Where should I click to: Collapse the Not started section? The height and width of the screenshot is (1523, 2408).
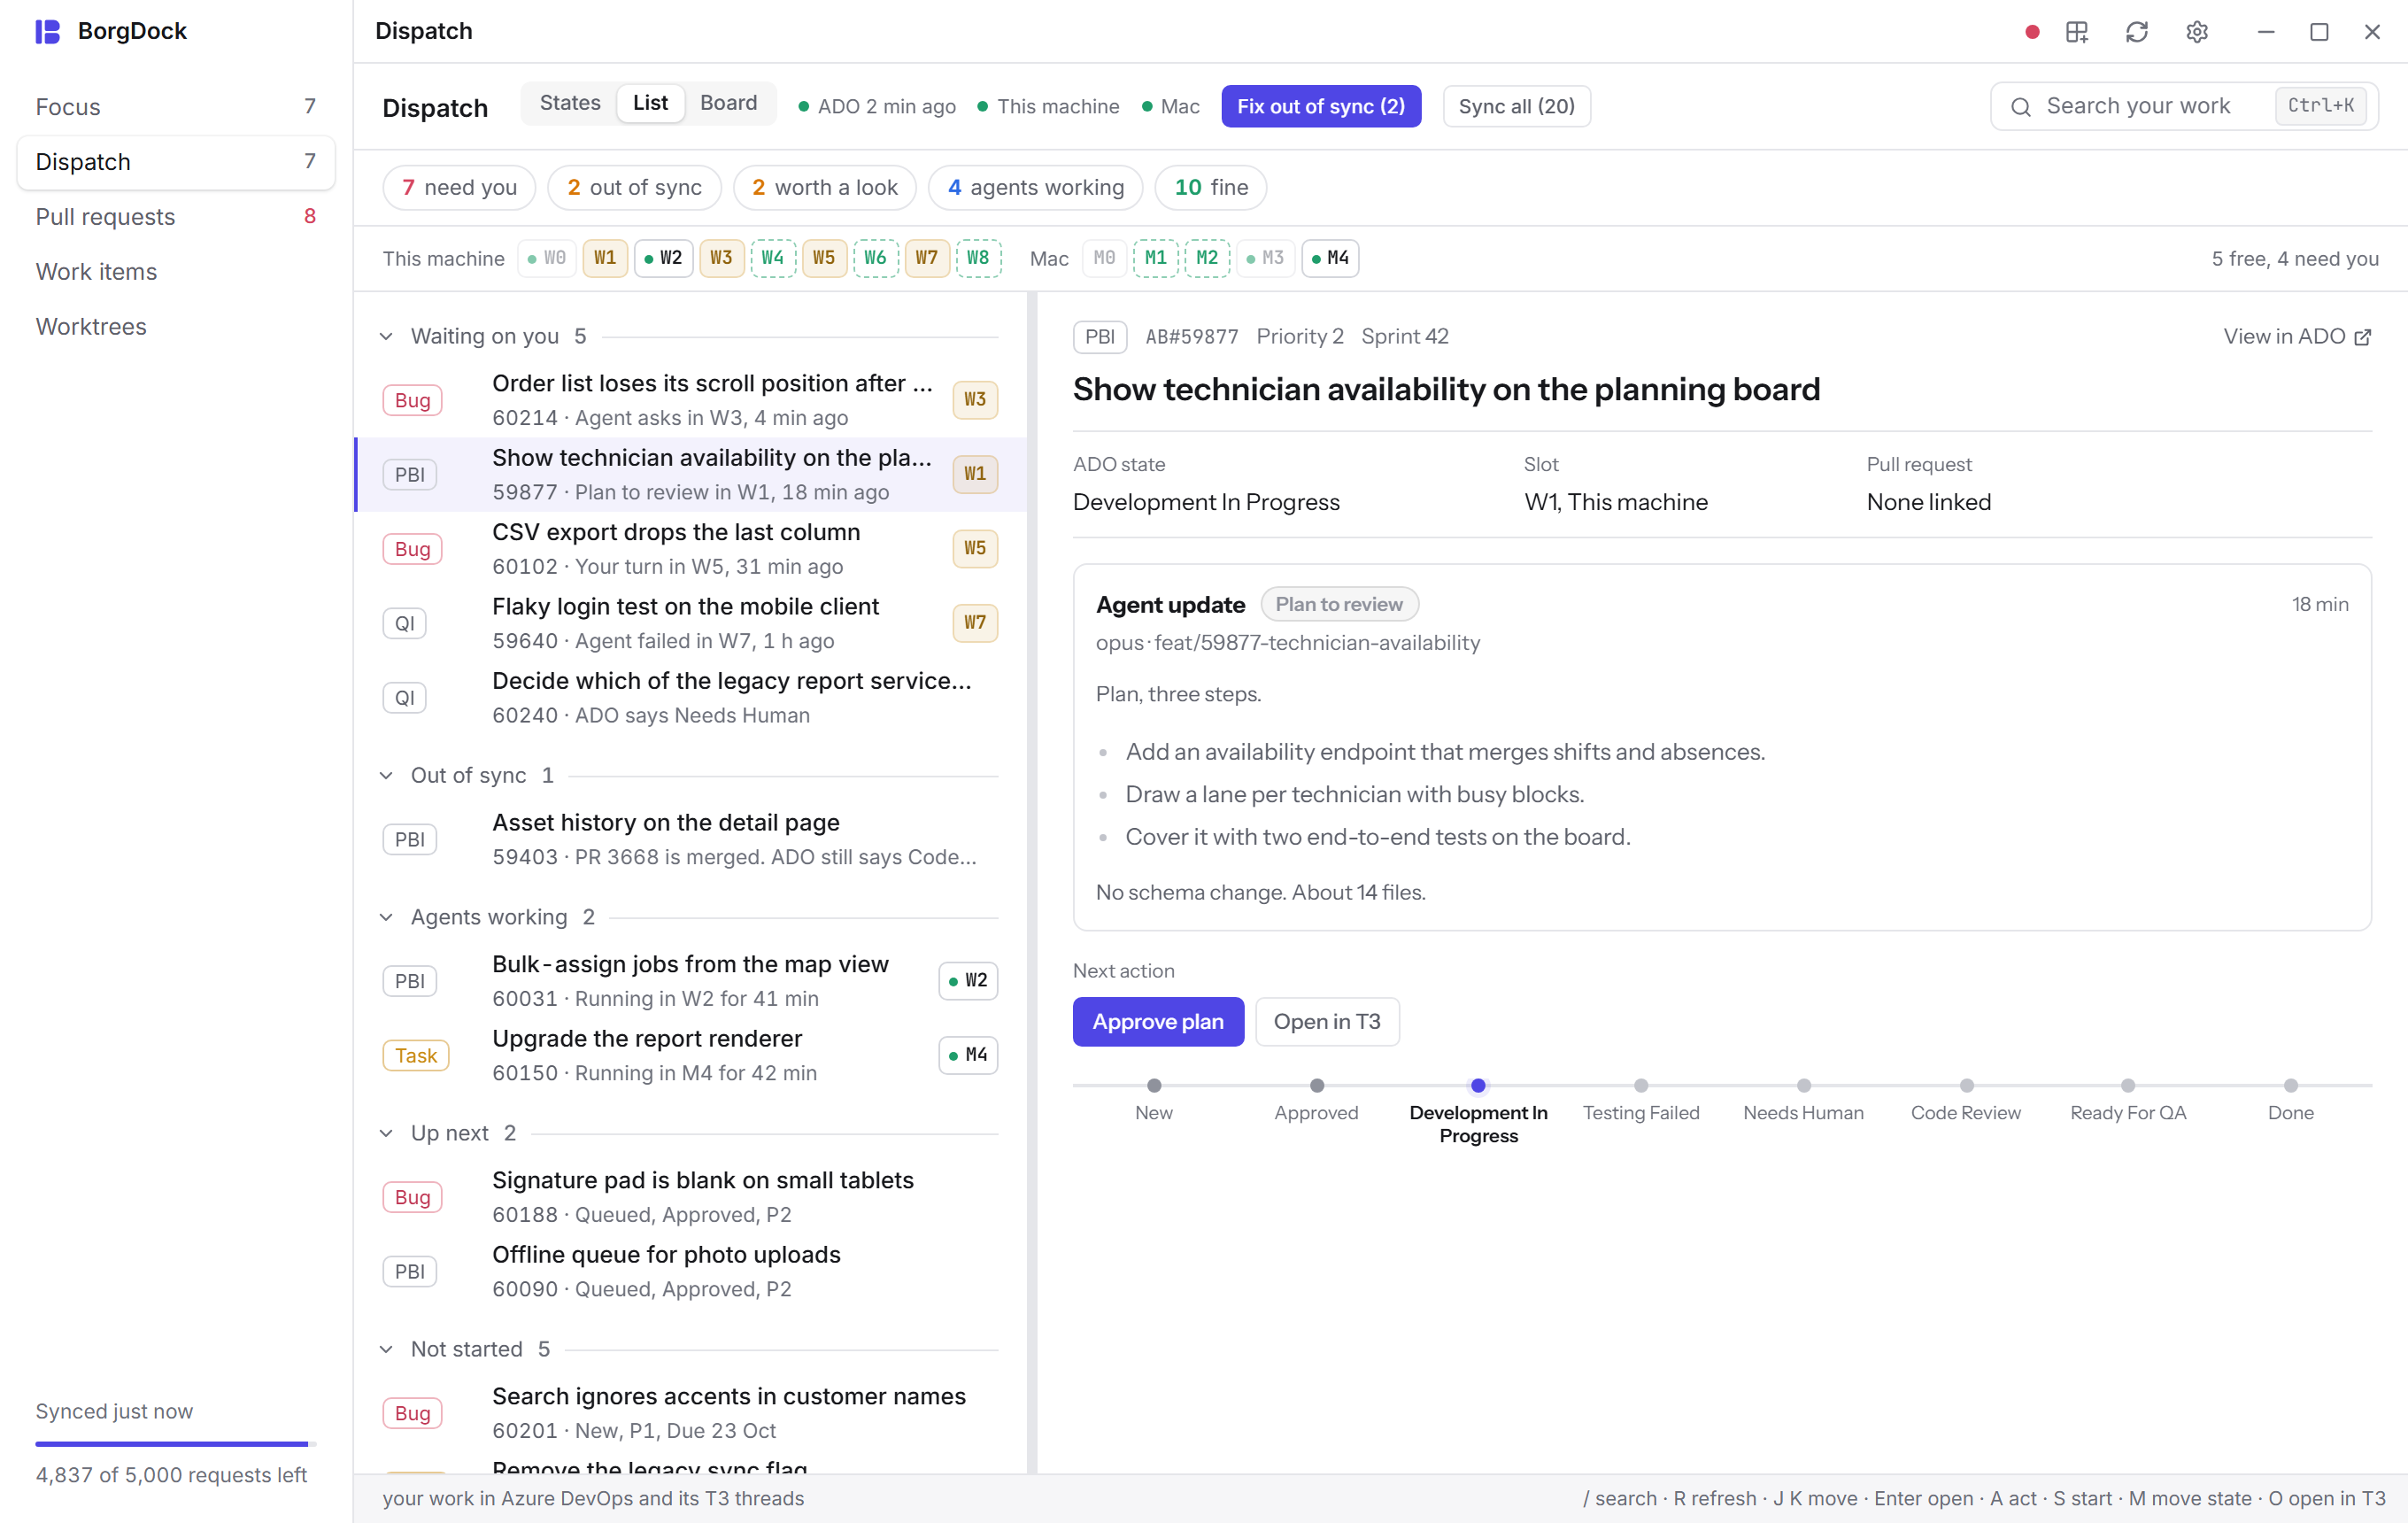[x=386, y=1350]
